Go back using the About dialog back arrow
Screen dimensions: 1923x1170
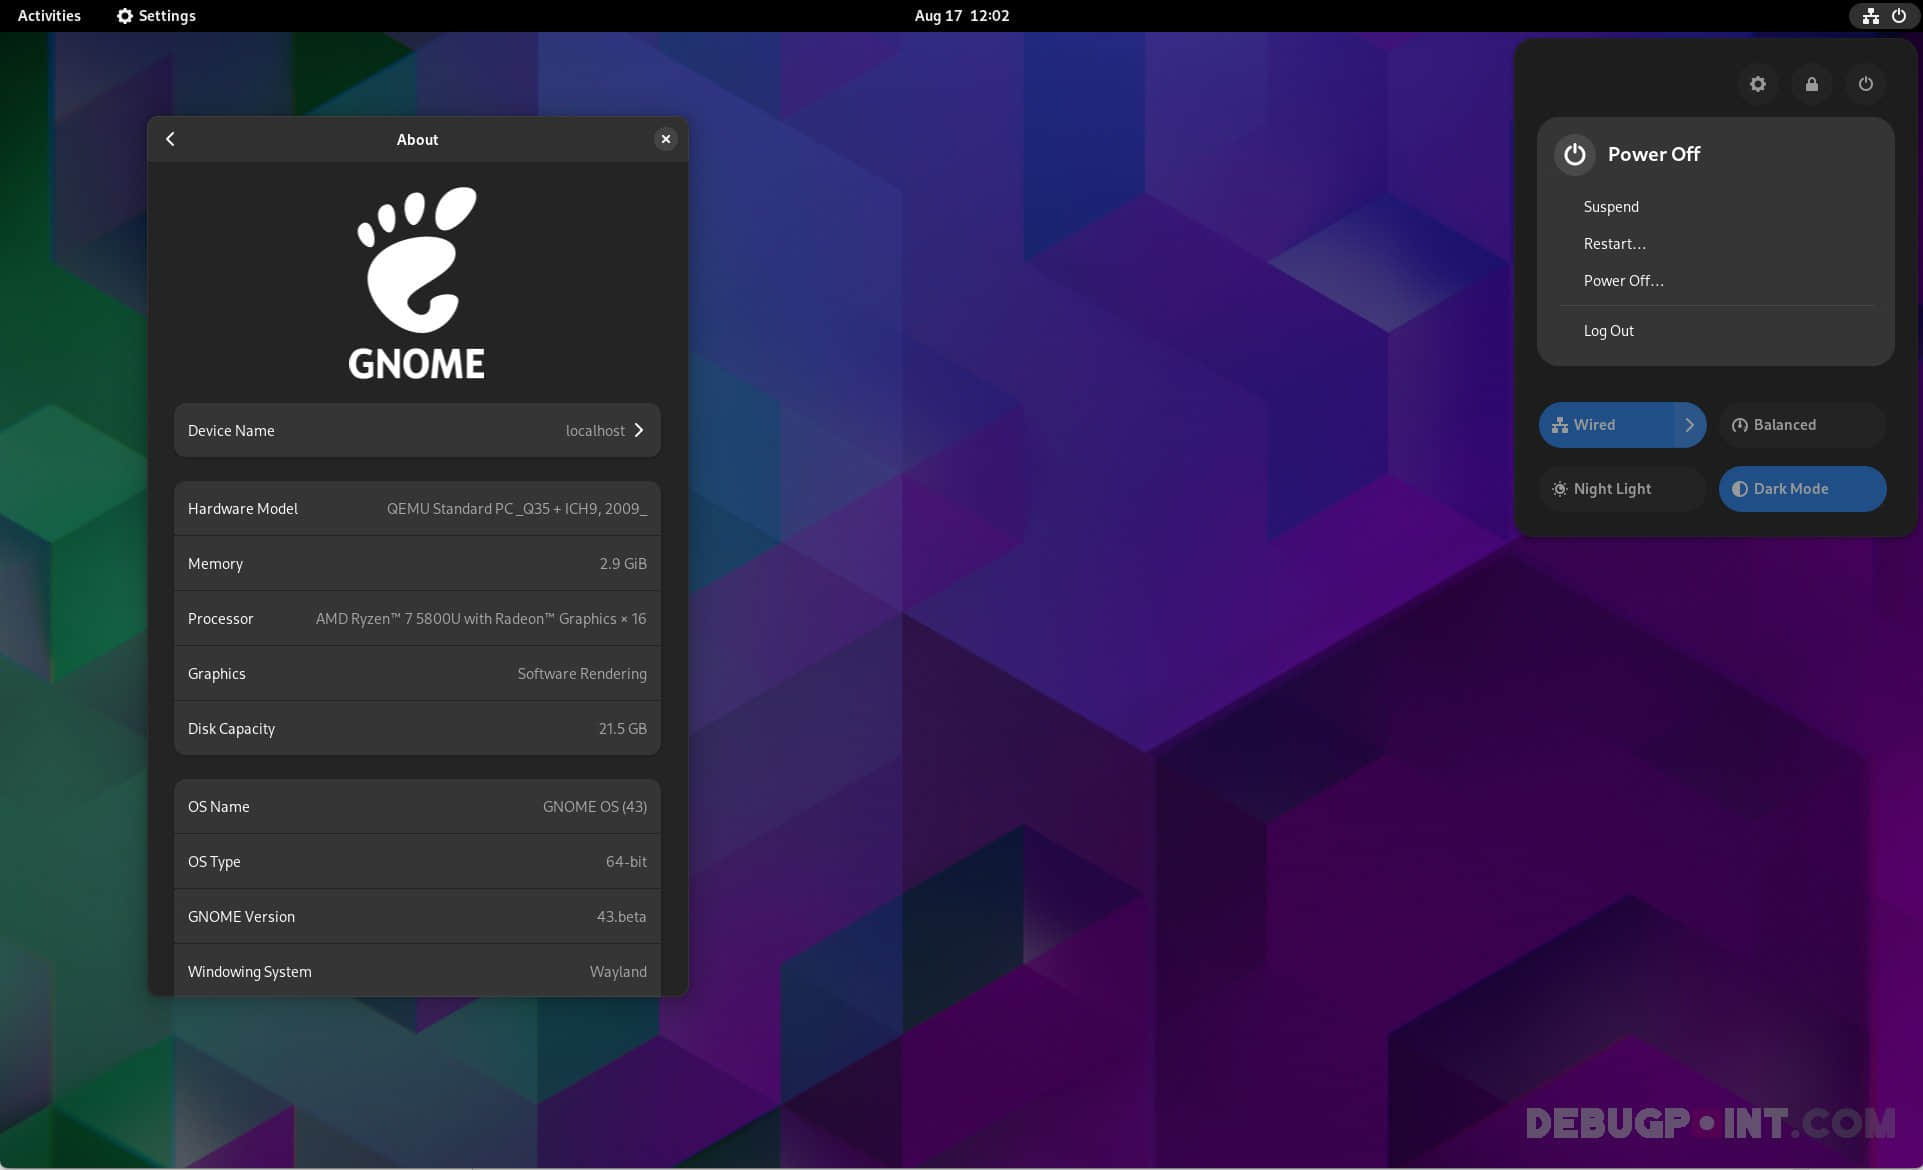click(170, 139)
